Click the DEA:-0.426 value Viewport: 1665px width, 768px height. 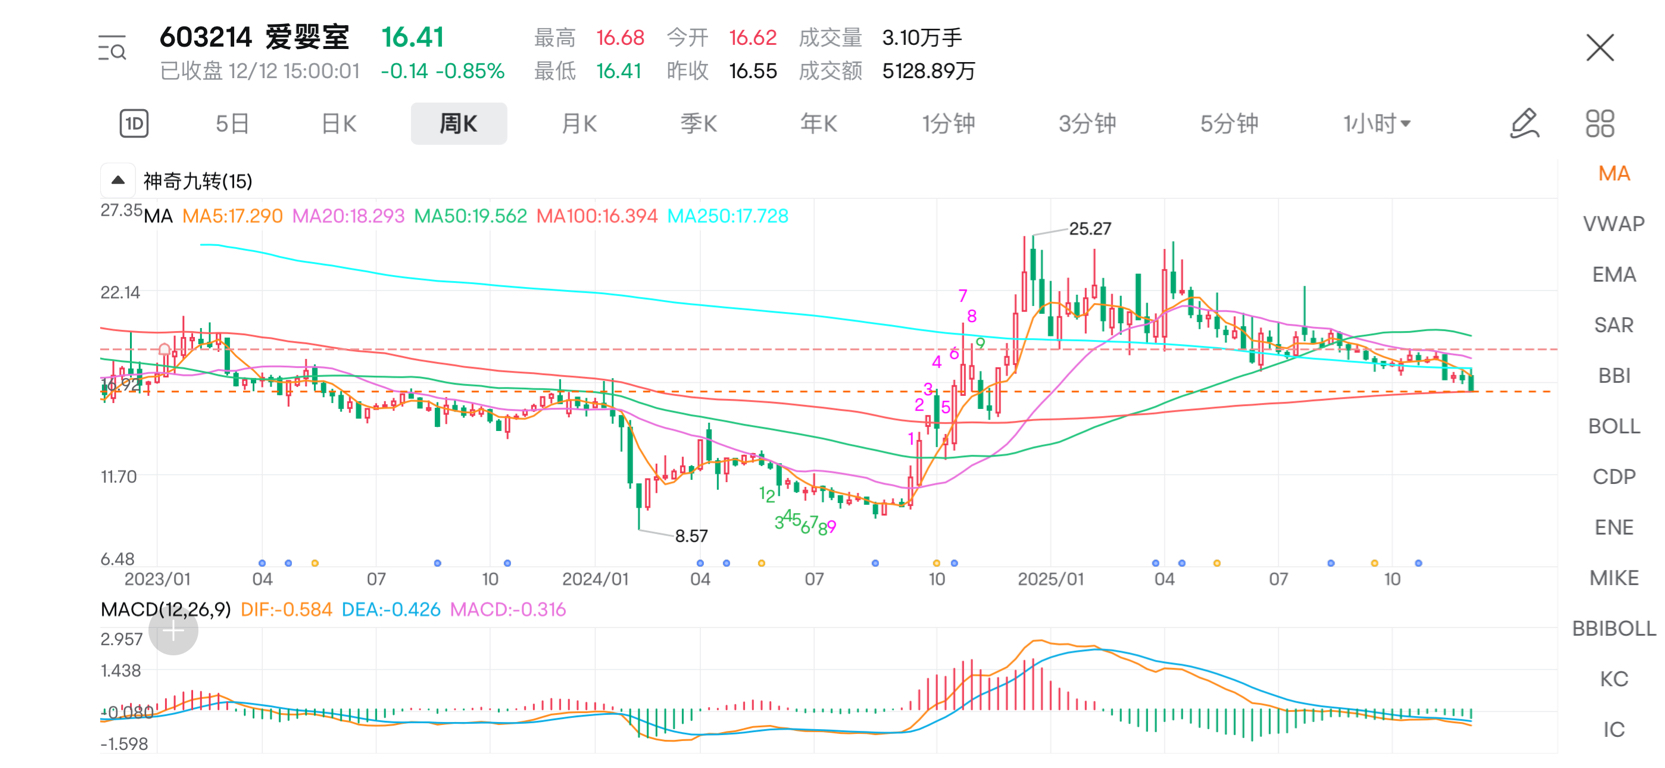pyautogui.click(x=391, y=609)
